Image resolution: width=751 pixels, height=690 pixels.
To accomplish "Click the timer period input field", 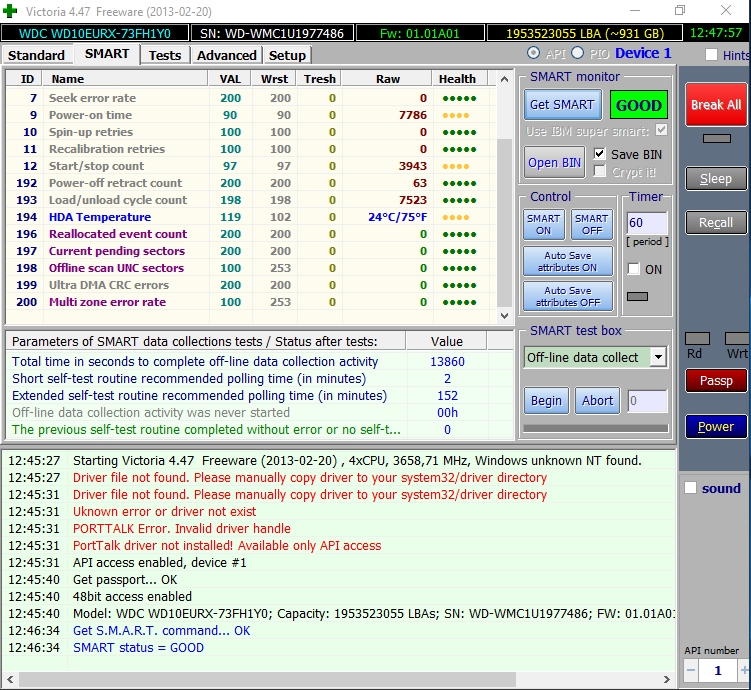I will pyautogui.click(x=645, y=223).
